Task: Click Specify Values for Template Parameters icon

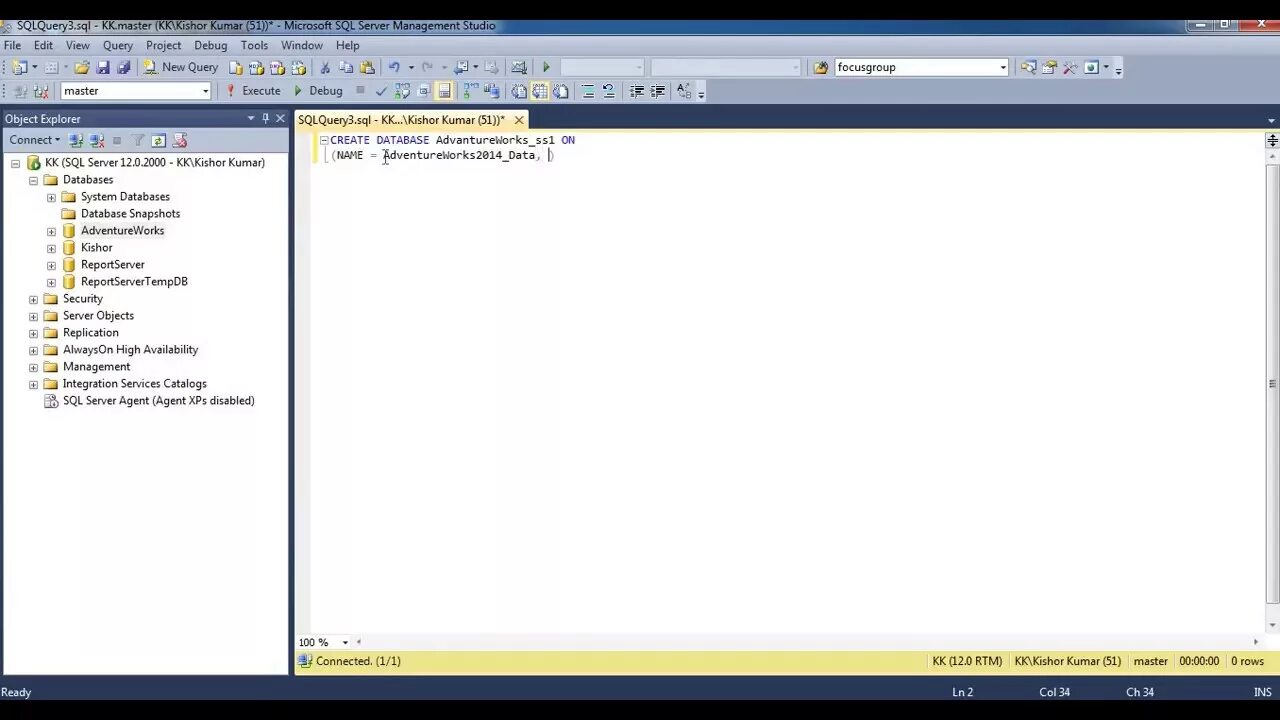Action: pos(684,91)
